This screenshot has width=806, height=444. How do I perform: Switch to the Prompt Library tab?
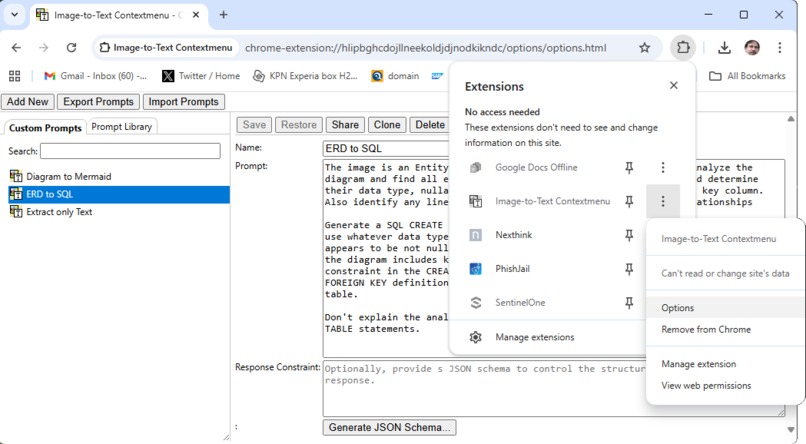(x=121, y=126)
